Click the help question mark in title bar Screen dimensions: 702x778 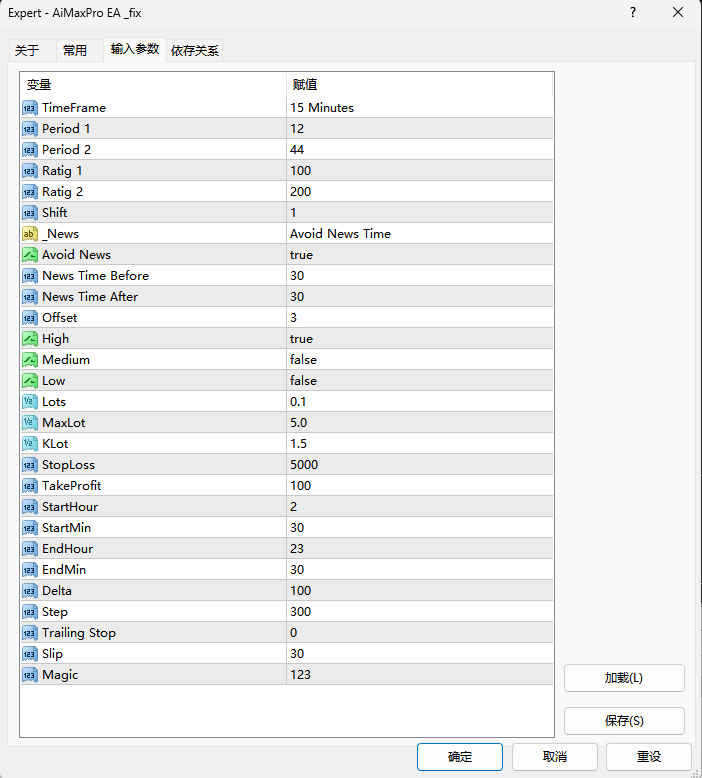tap(633, 13)
